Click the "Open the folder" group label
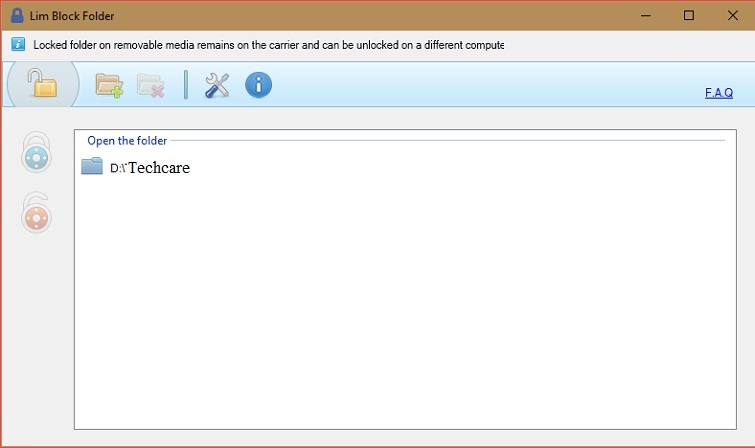This screenshot has width=755, height=448. (x=127, y=141)
